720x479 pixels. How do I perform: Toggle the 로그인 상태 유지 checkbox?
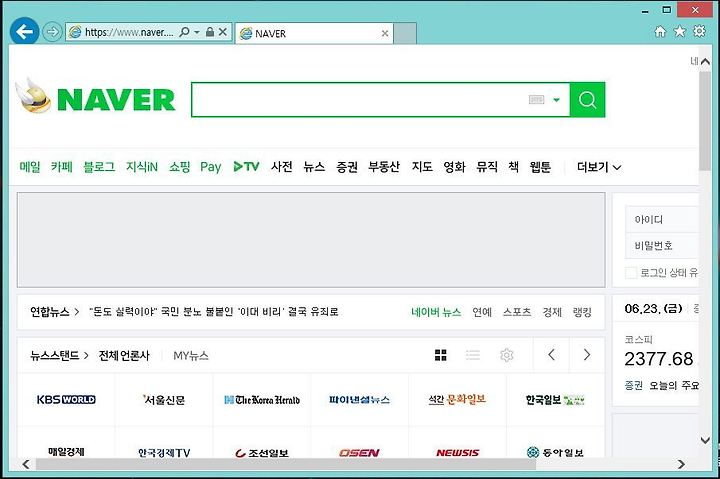click(631, 273)
